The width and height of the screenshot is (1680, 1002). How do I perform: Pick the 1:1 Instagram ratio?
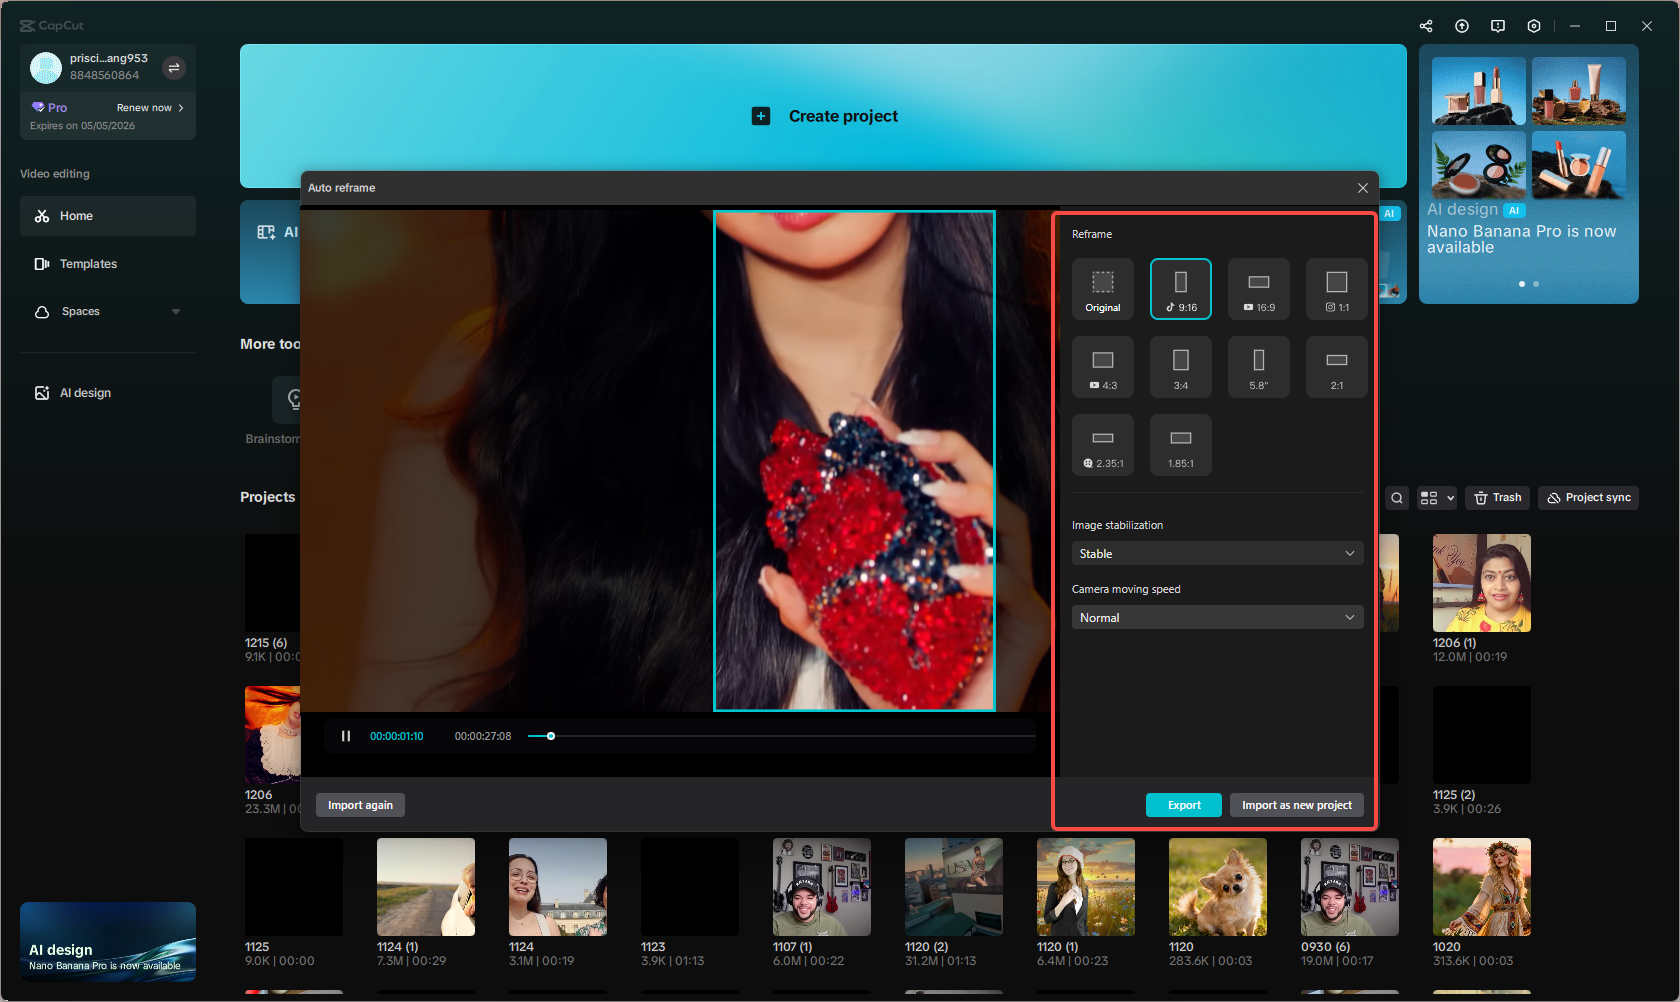click(1337, 289)
